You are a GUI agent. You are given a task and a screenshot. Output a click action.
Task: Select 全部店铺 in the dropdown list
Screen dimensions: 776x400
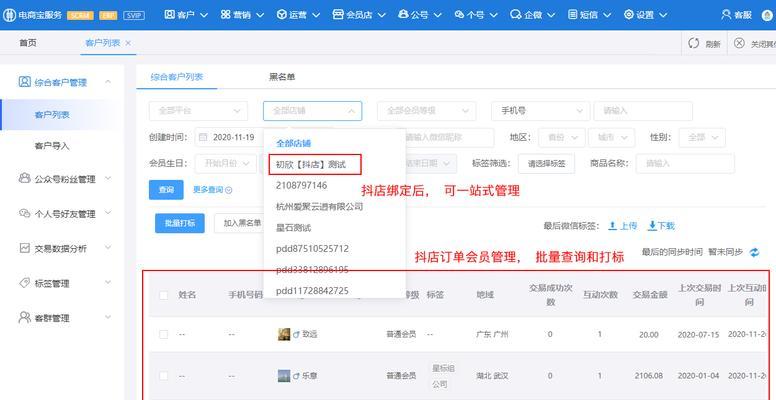tap(335, 144)
